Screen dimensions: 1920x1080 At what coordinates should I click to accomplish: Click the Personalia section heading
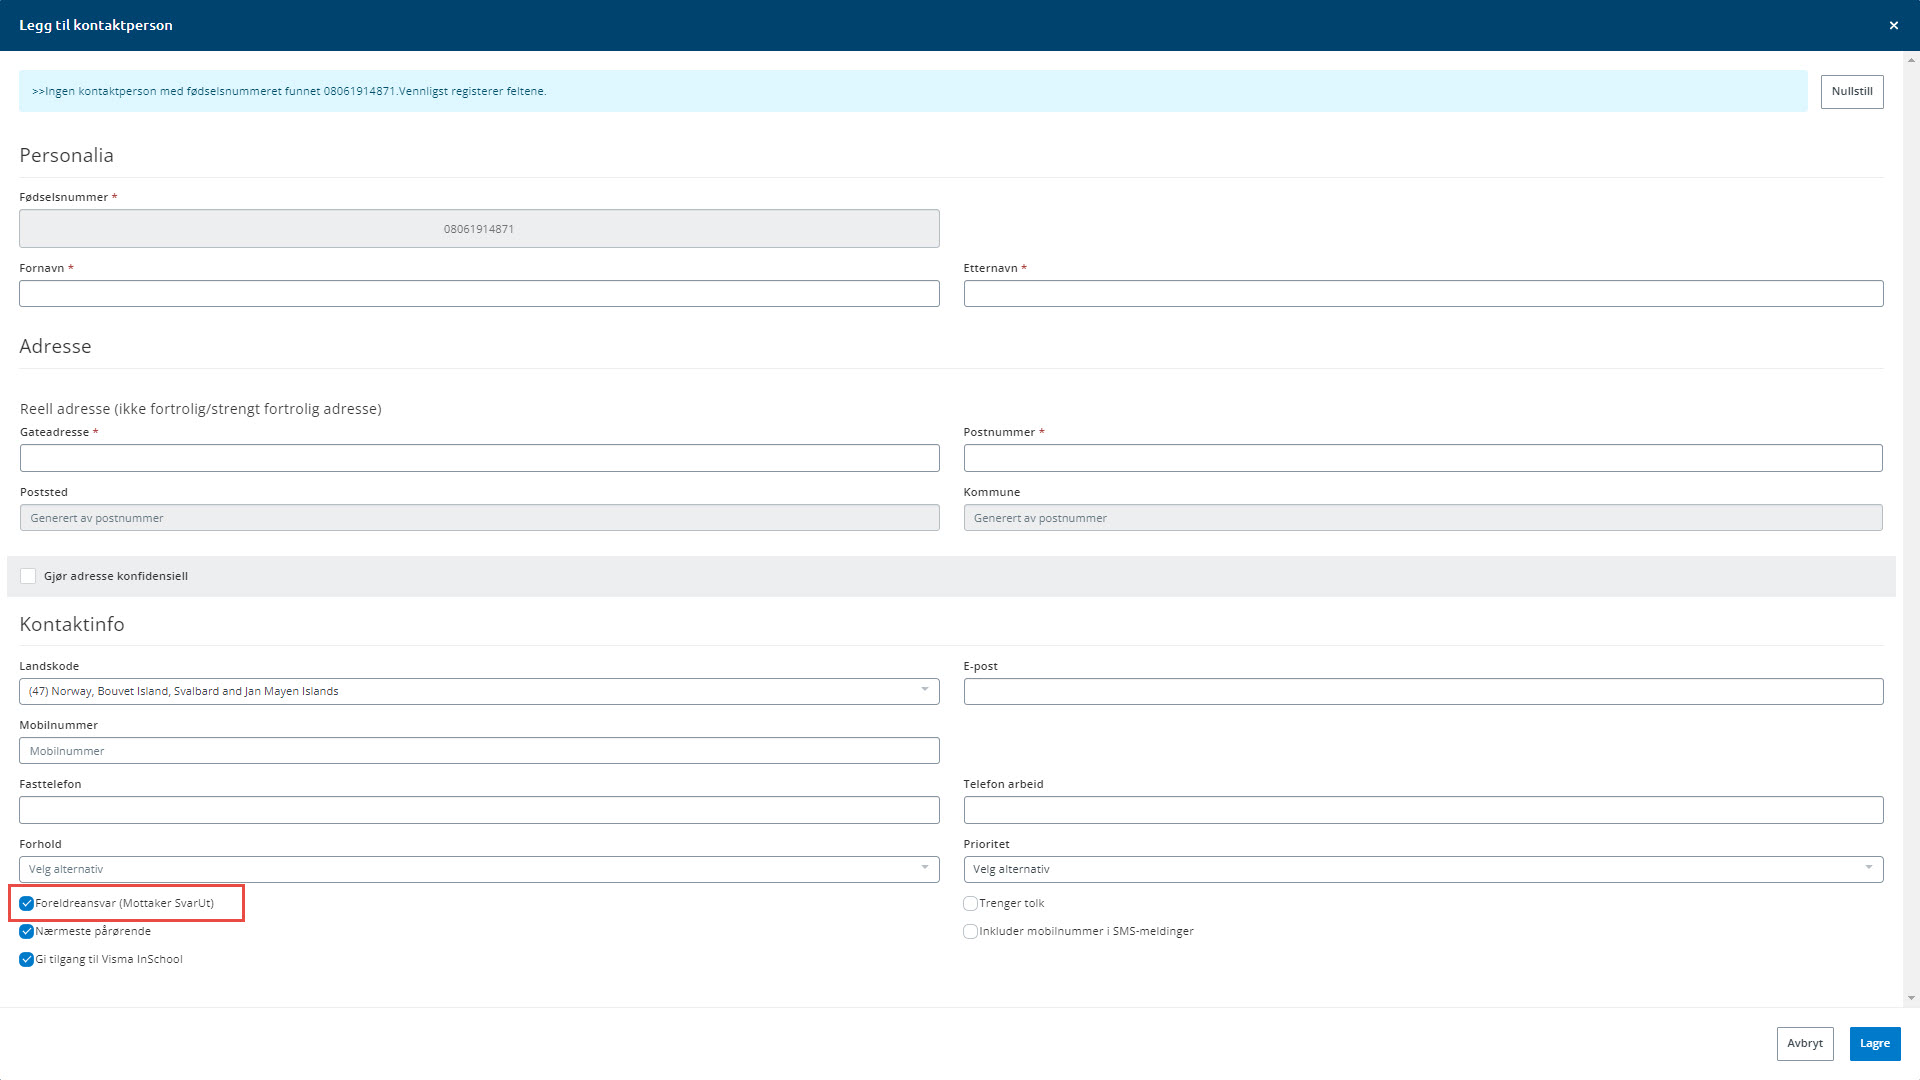[66, 155]
